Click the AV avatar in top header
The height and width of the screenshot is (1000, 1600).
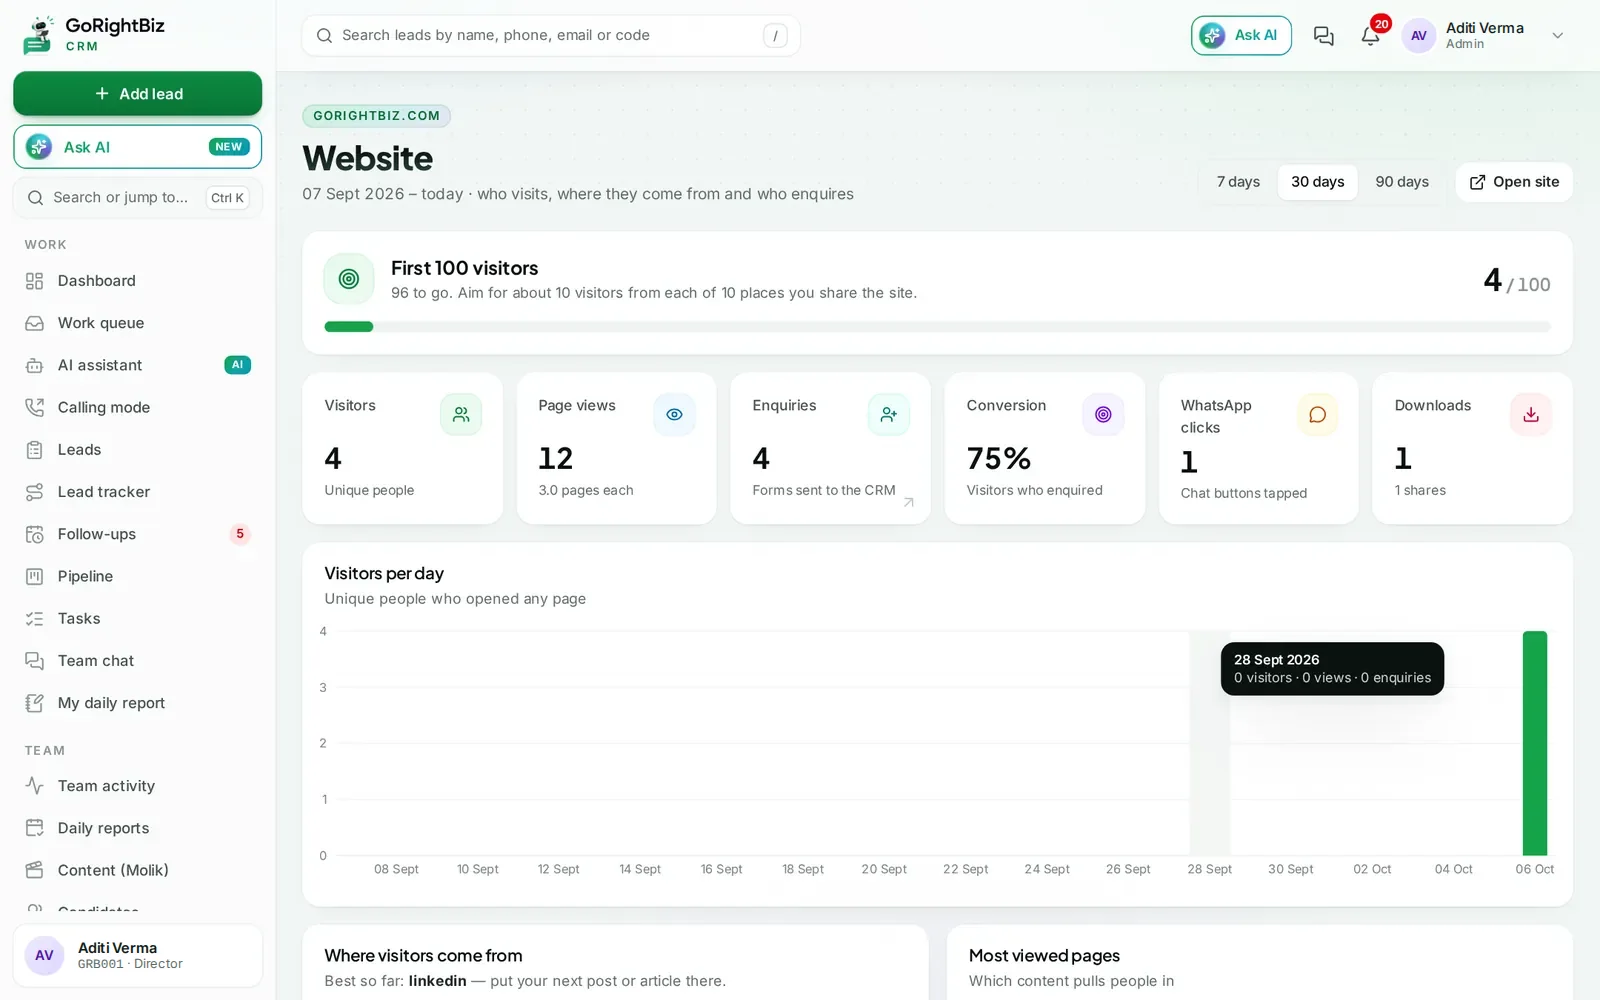[x=1418, y=36]
